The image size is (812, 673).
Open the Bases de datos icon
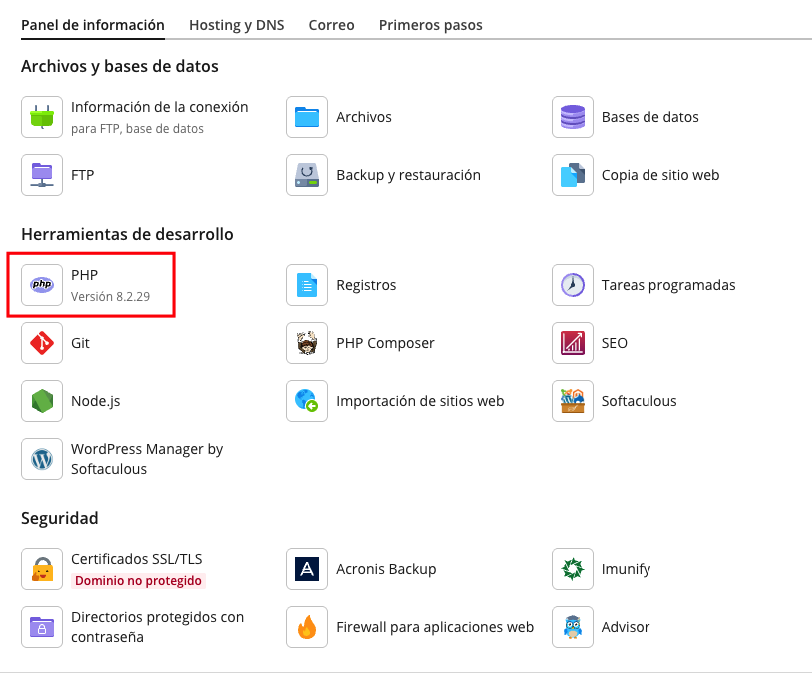click(573, 117)
